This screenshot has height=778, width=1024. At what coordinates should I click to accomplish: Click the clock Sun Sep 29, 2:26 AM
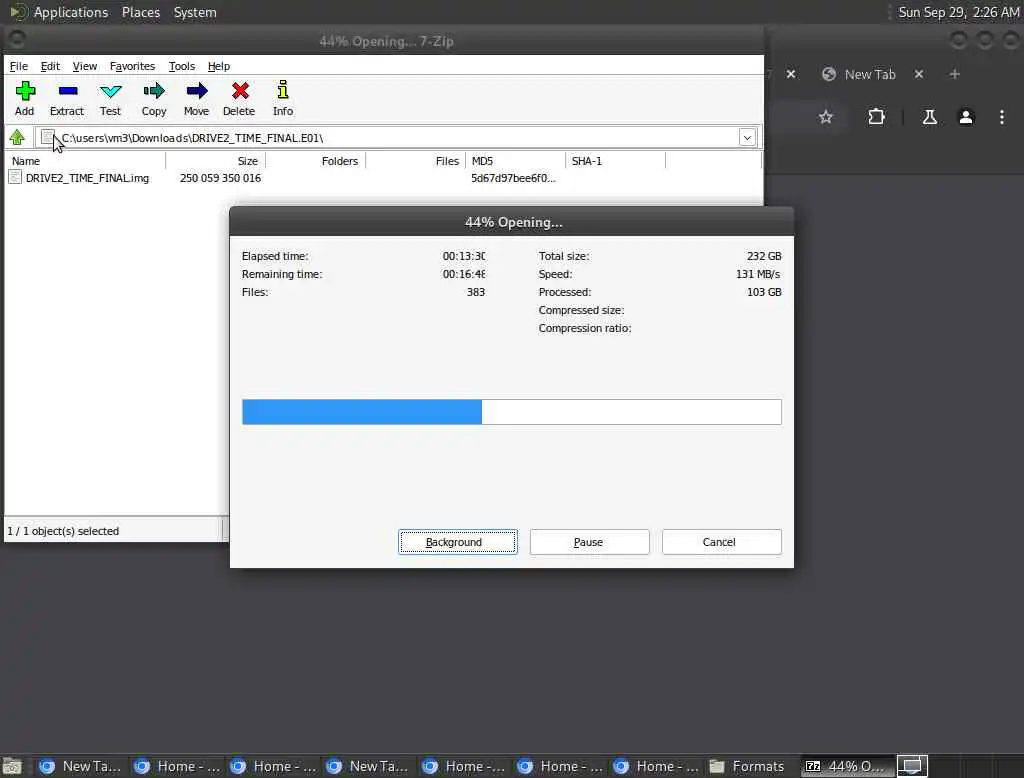point(958,12)
